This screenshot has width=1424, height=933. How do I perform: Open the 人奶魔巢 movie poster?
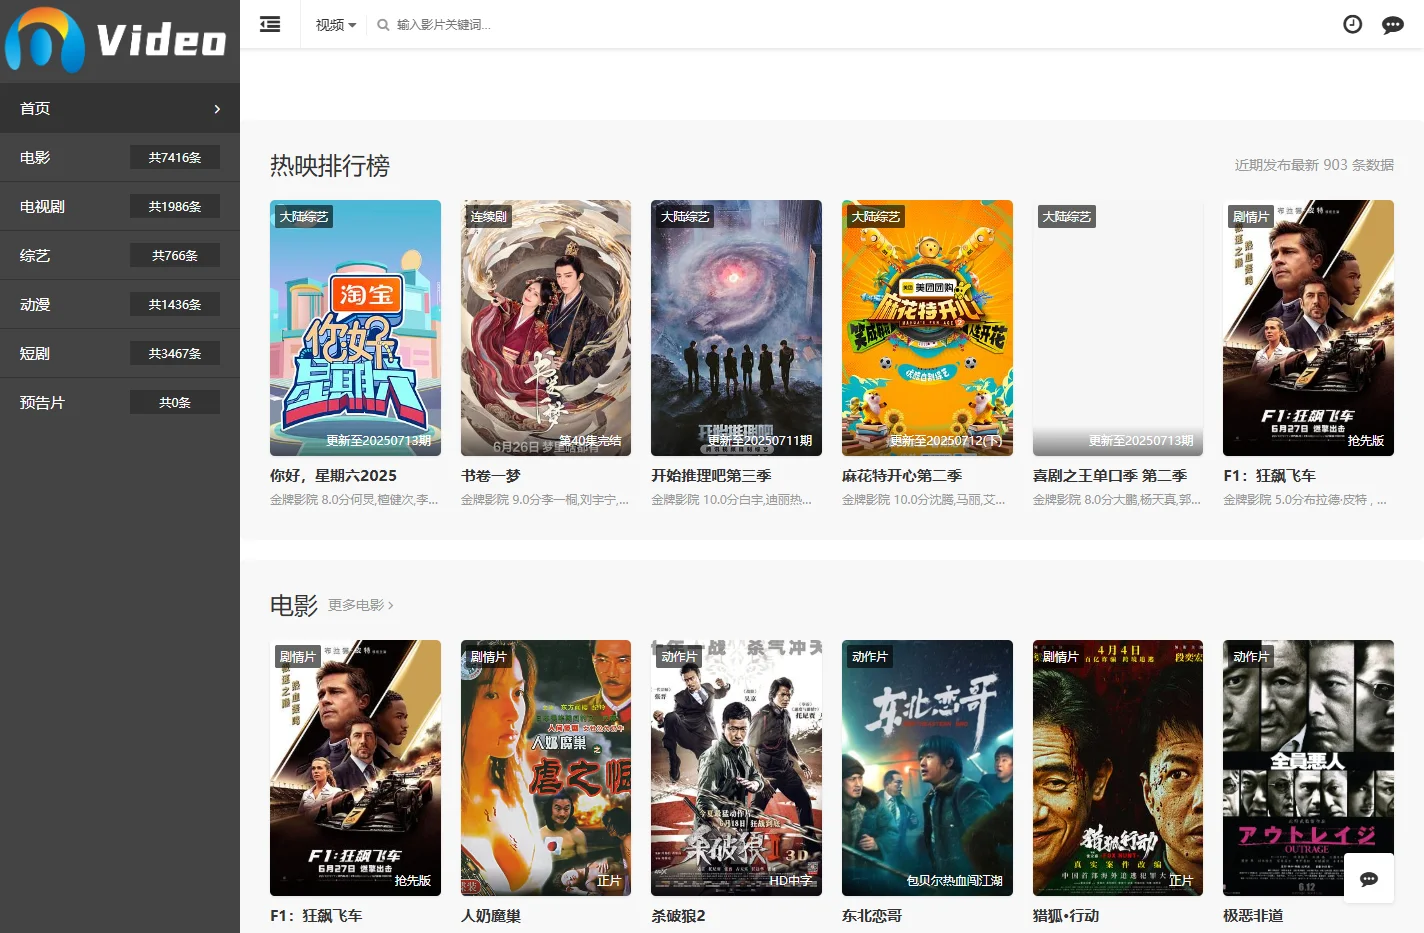coord(546,768)
